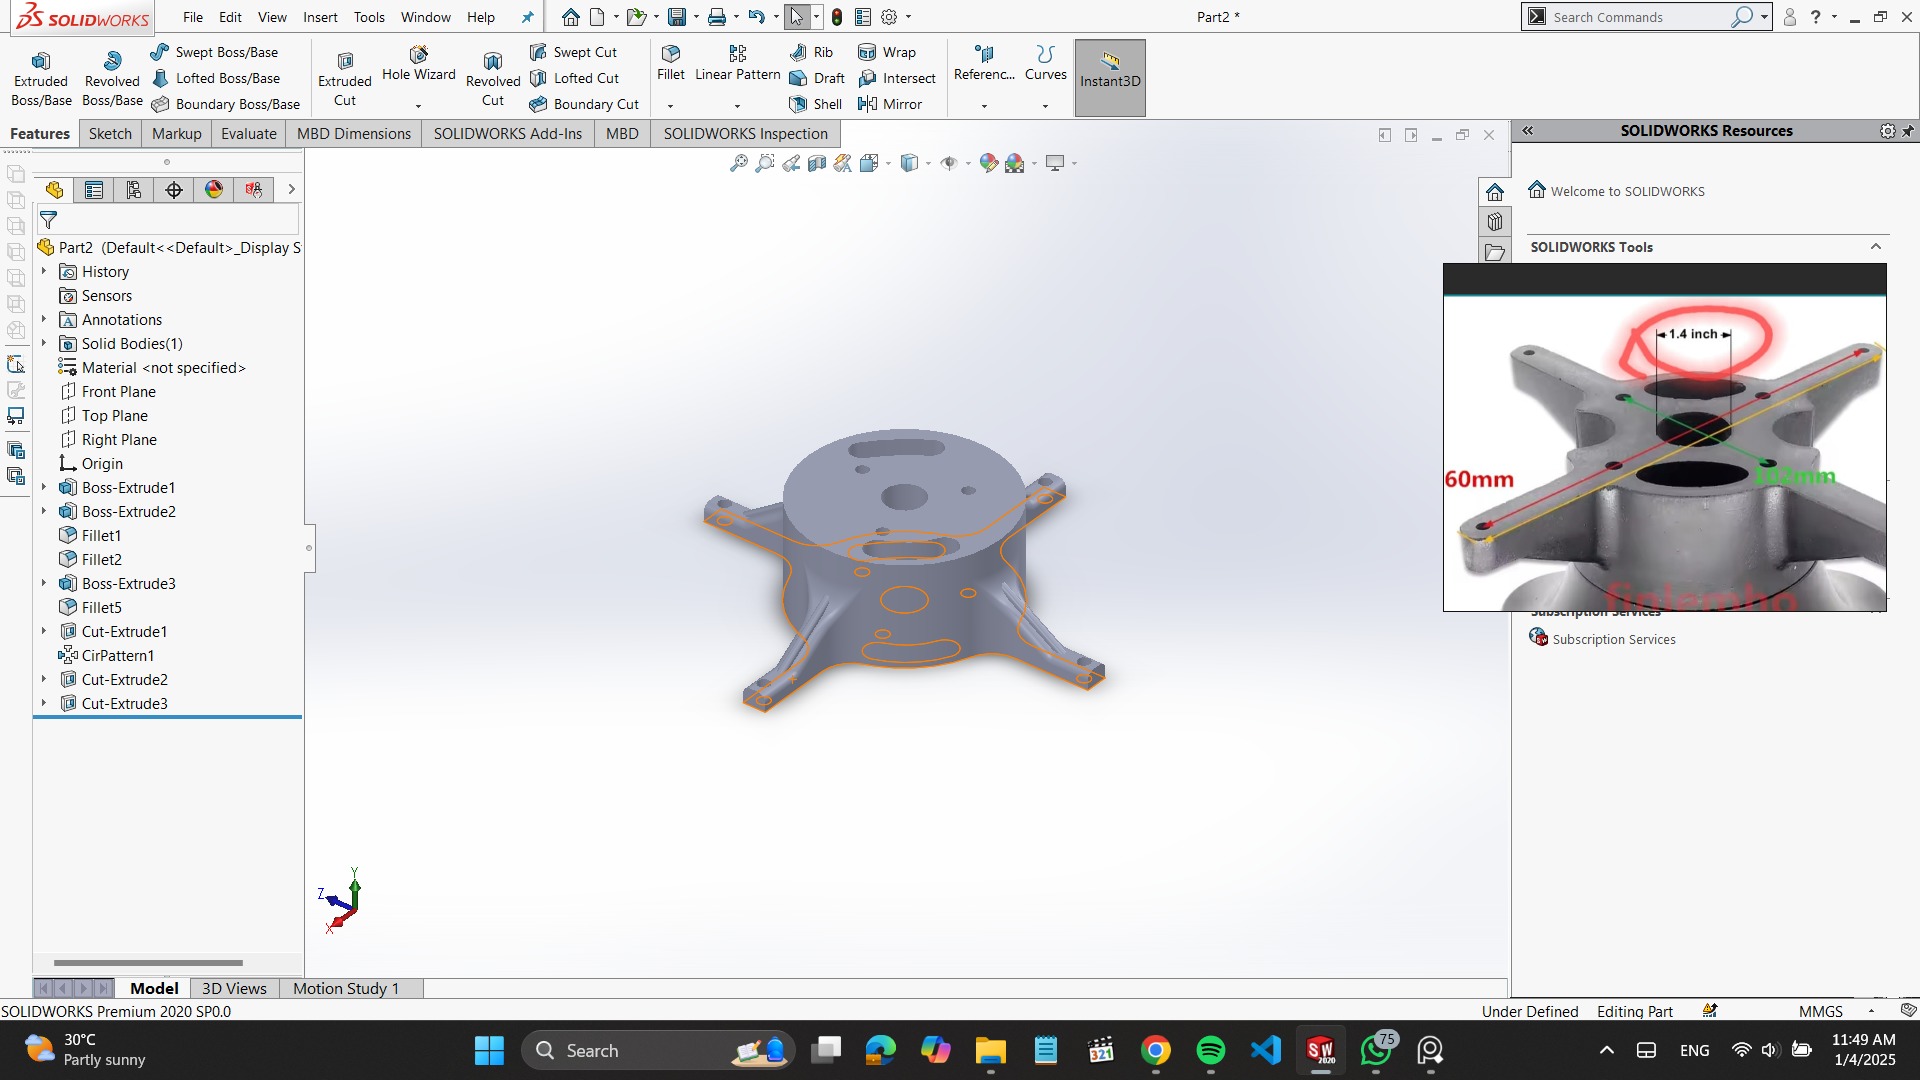Select the Mirror tool
This screenshot has height=1080, width=1920.
pyautogui.click(x=890, y=104)
